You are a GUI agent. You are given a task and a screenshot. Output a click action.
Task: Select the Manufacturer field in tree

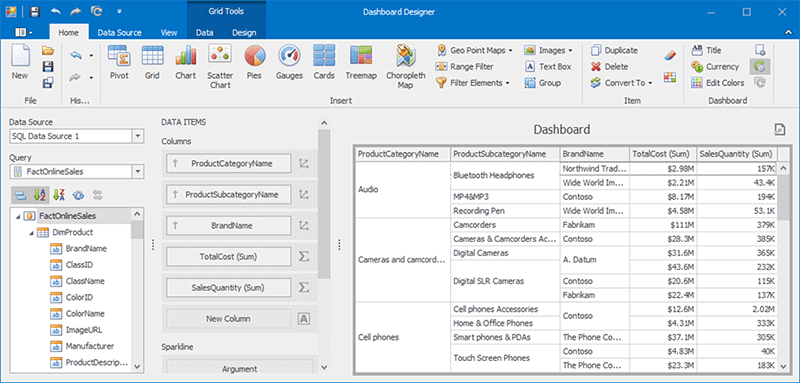(90, 346)
